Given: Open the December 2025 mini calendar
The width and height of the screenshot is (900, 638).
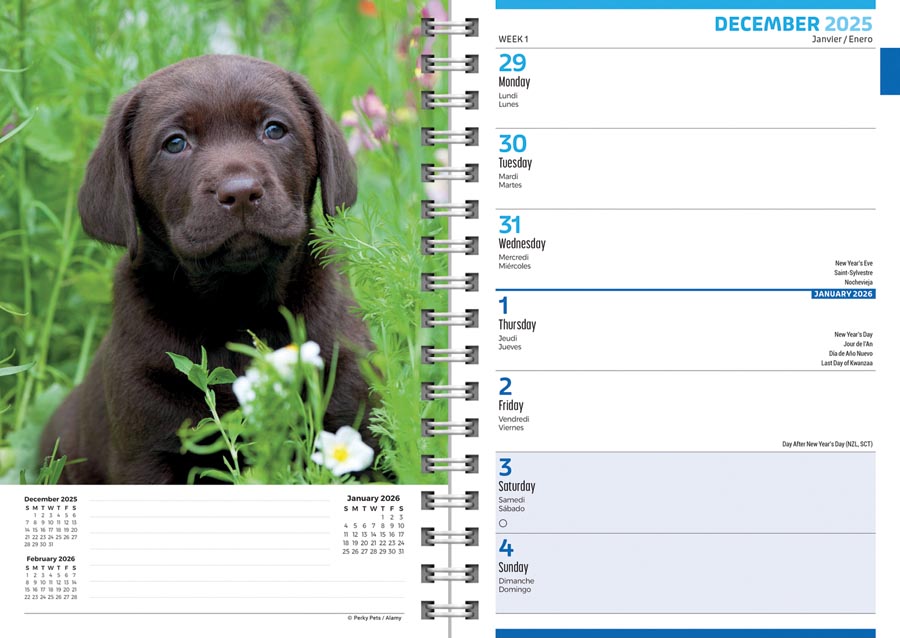Looking at the screenshot, I should (x=51, y=522).
